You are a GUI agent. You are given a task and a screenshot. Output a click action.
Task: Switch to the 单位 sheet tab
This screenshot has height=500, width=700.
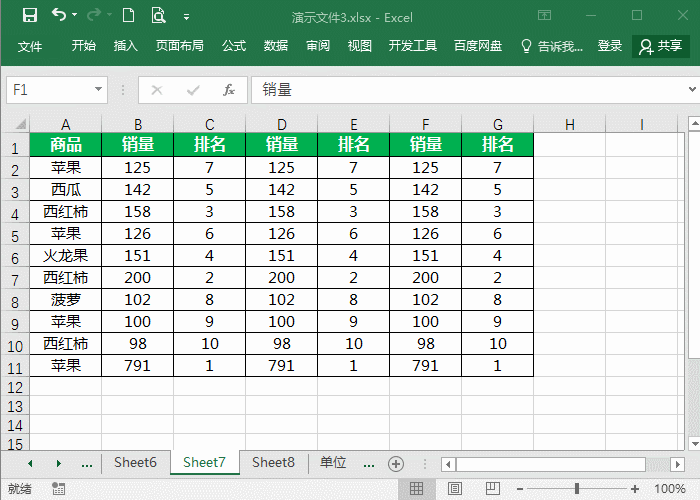pos(333,462)
